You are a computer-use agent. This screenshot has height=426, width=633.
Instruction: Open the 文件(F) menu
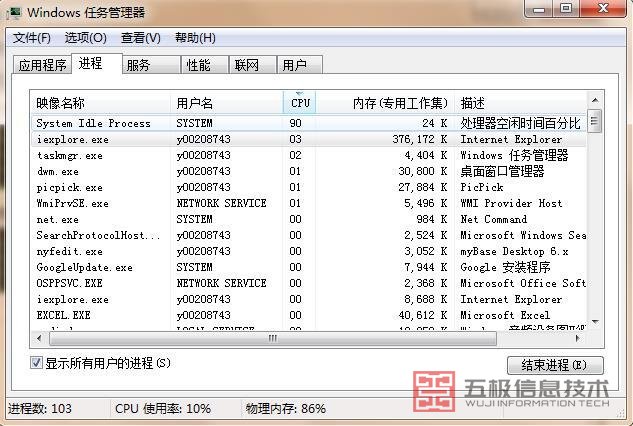coord(31,38)
